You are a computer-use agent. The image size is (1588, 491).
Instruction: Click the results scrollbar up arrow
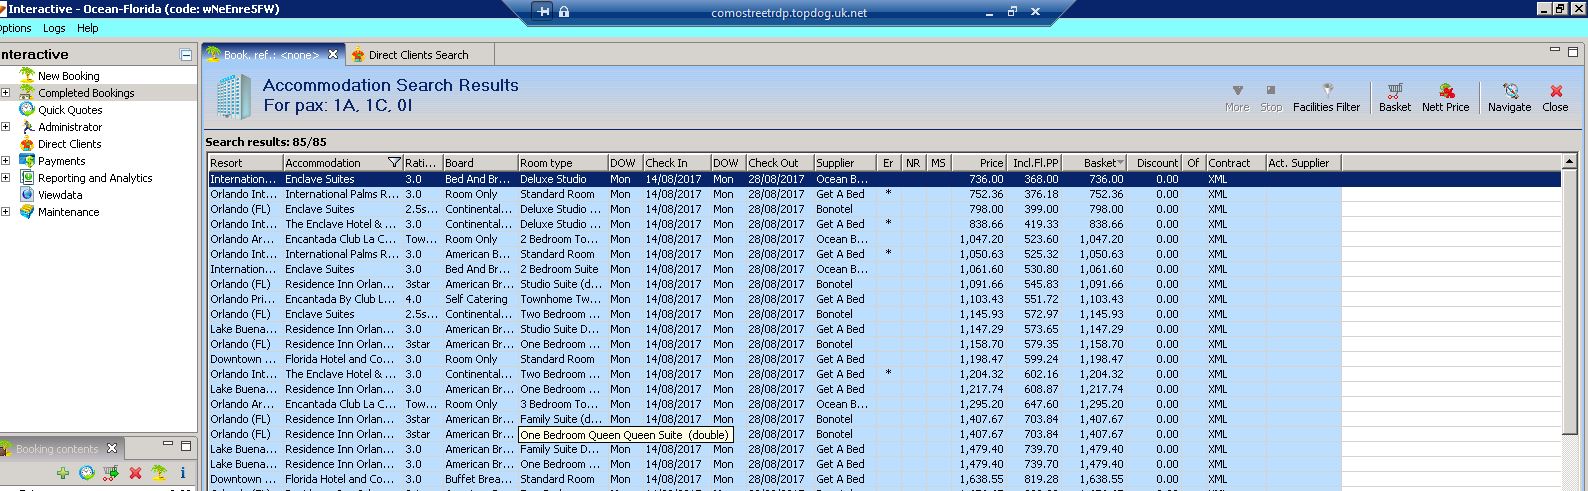coord(1569,162)
